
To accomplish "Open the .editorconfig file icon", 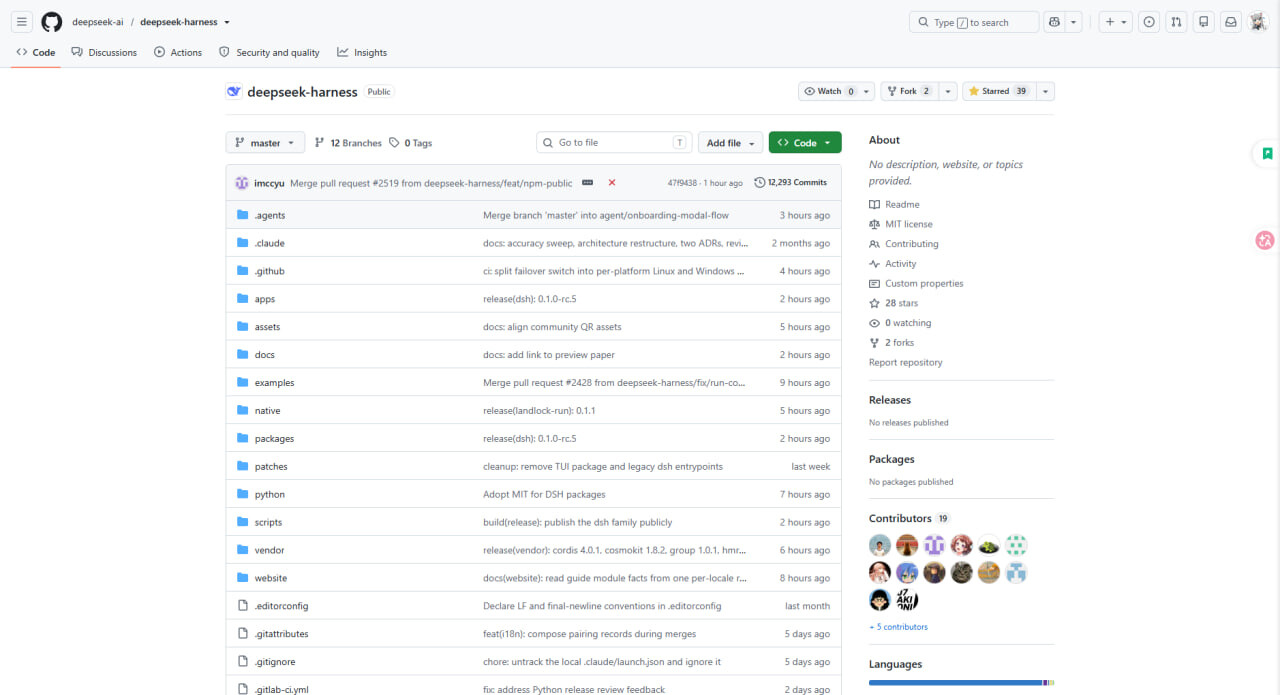I will pos(242,606).
